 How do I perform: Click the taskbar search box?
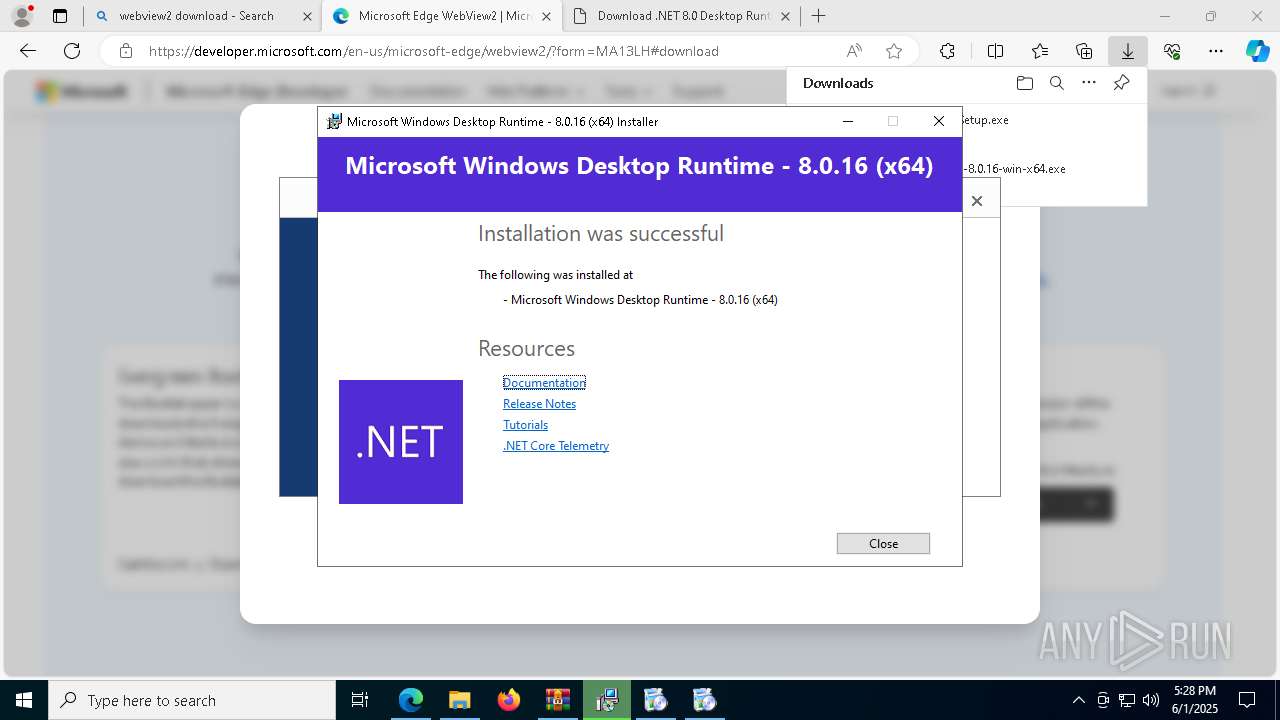[x=192, y=700]
